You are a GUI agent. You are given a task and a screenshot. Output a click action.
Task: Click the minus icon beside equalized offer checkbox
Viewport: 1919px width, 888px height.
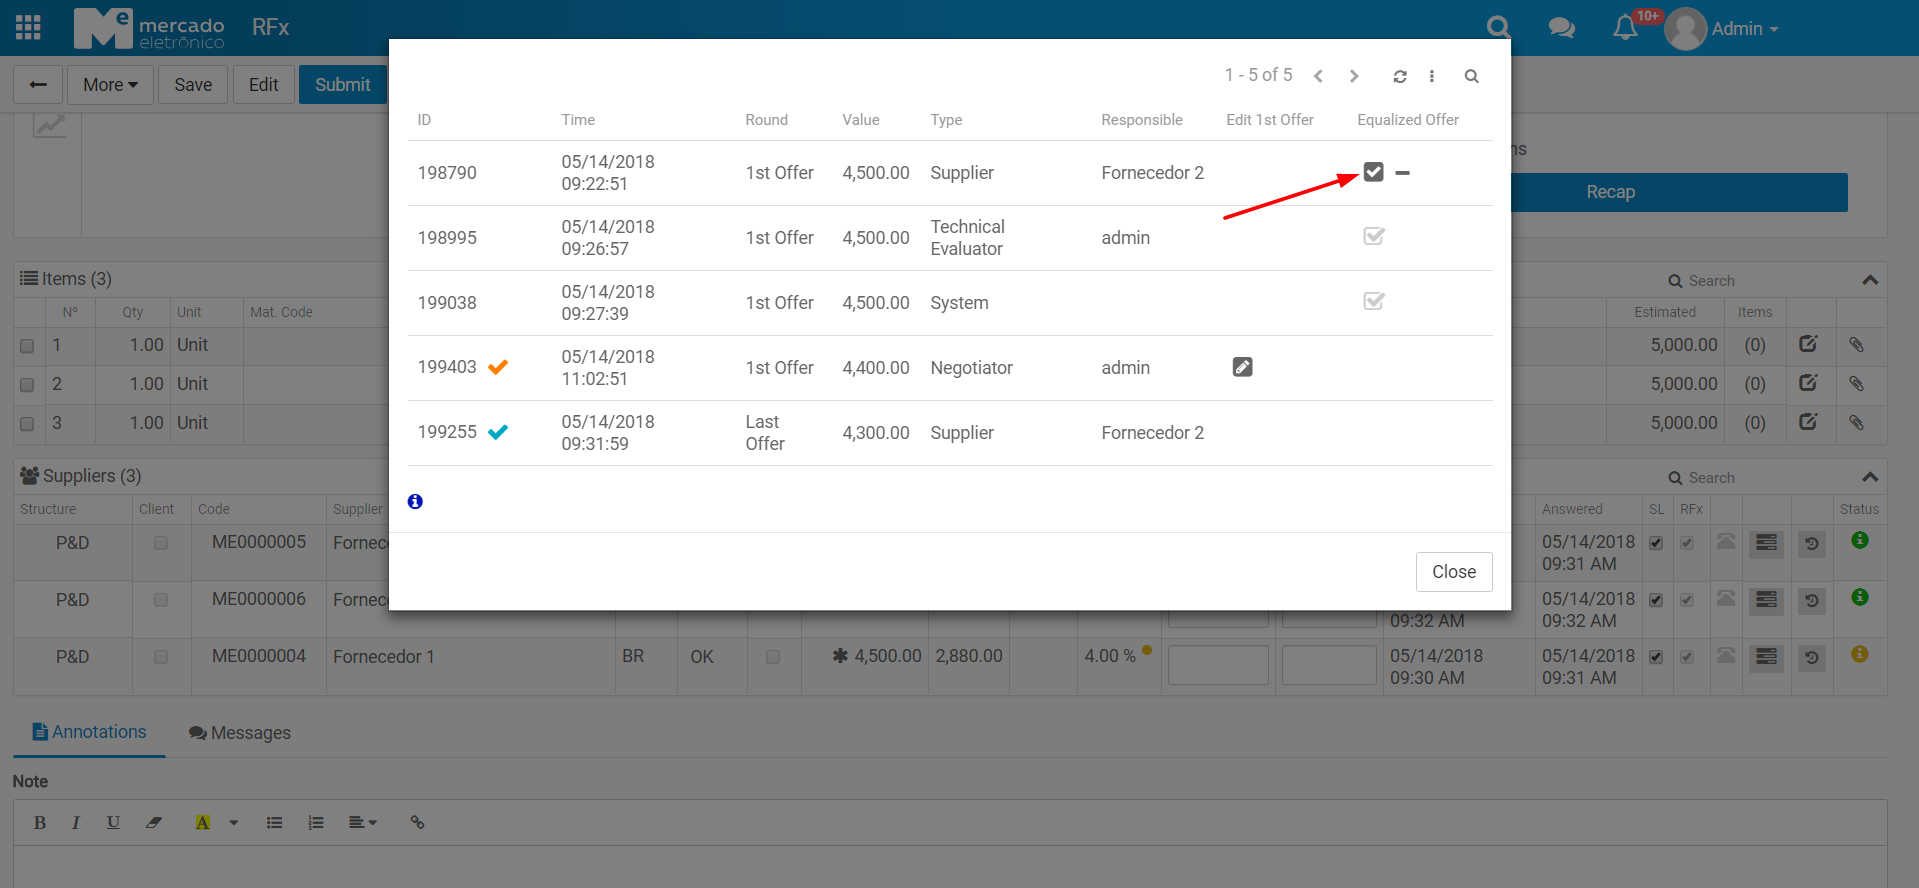coord(1403,173)
